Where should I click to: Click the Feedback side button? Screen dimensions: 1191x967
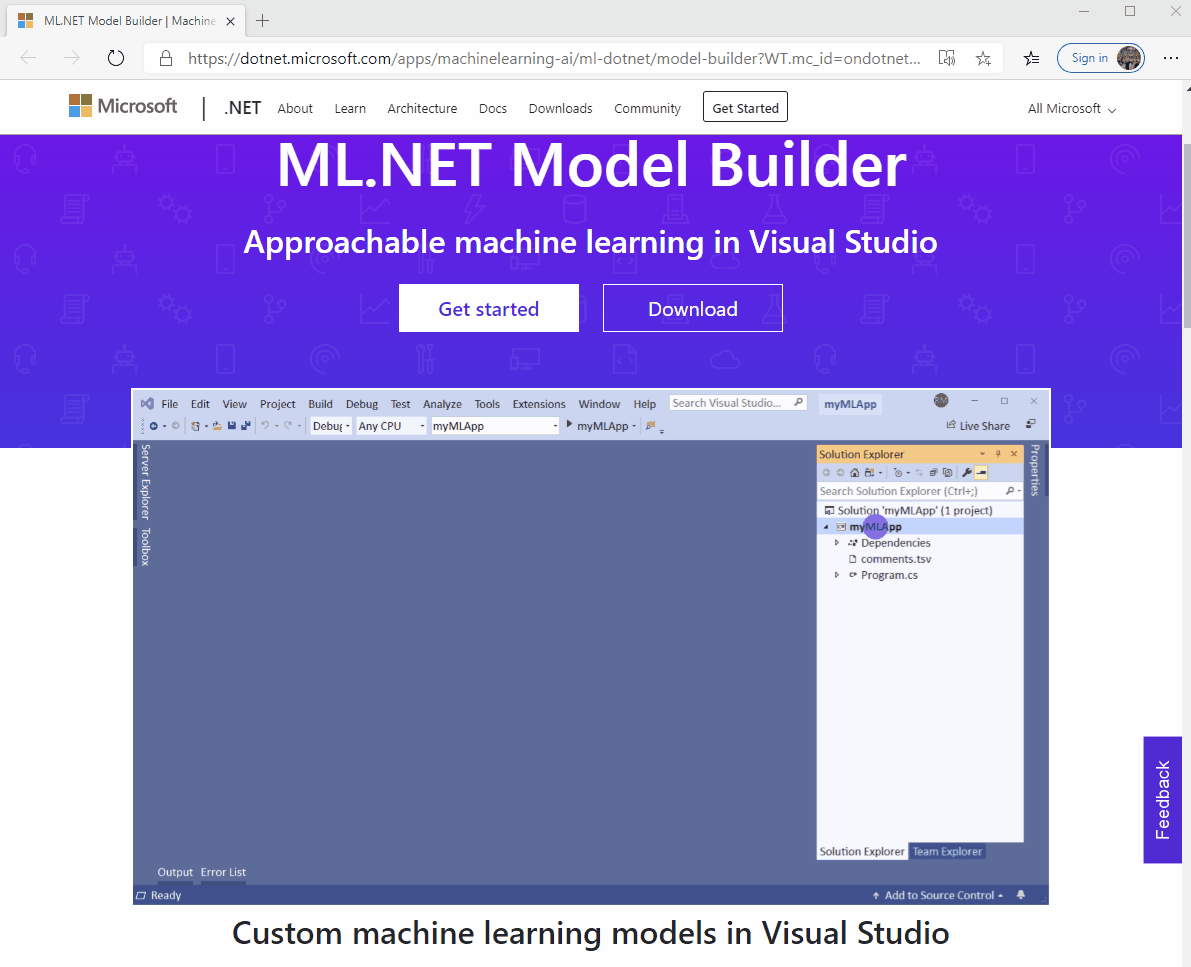coord(1162,800)
